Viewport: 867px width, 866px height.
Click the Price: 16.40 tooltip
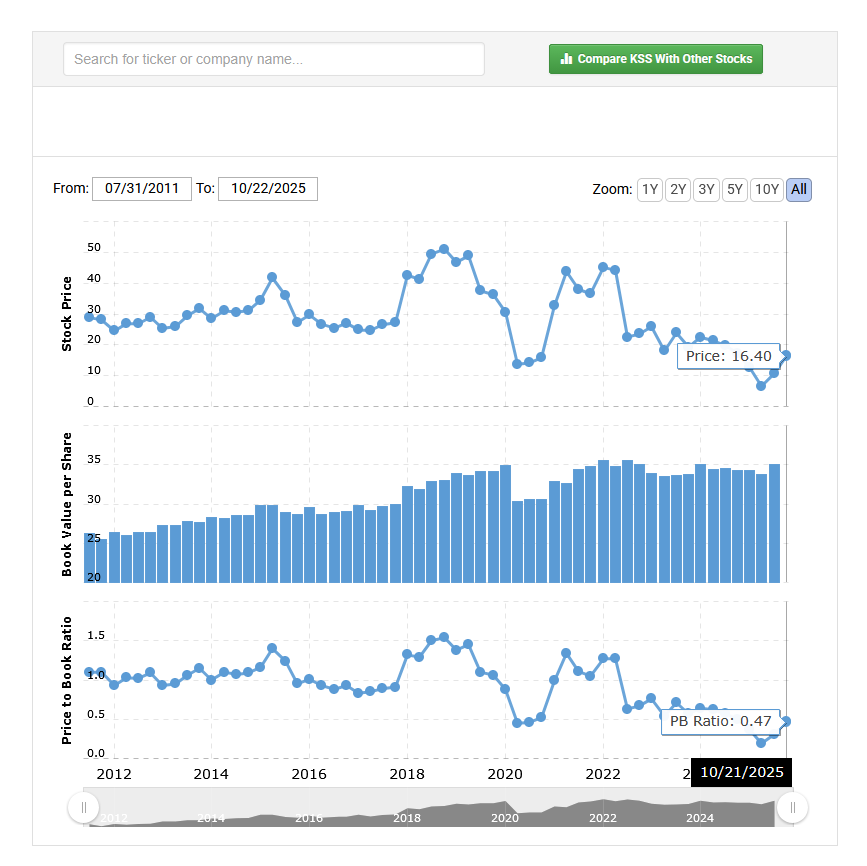click(728, 356)
